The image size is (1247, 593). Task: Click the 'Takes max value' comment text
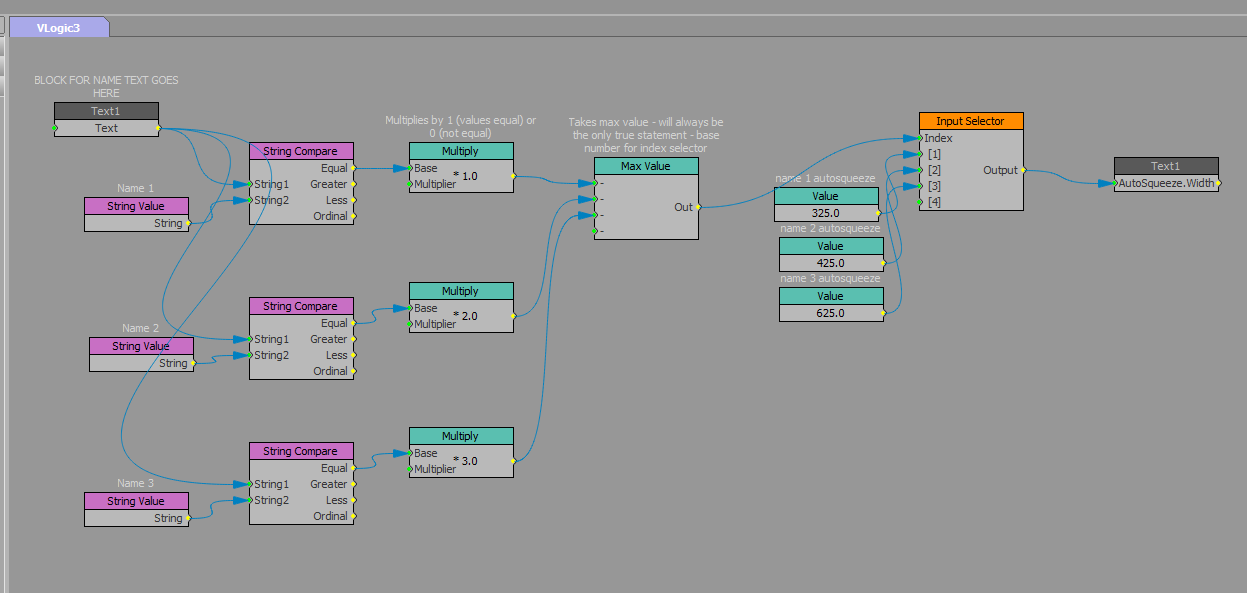tap(646, 135)
